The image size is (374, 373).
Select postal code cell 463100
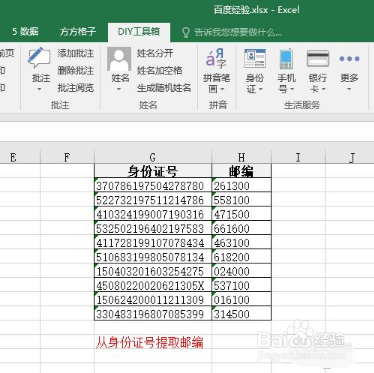241,243
